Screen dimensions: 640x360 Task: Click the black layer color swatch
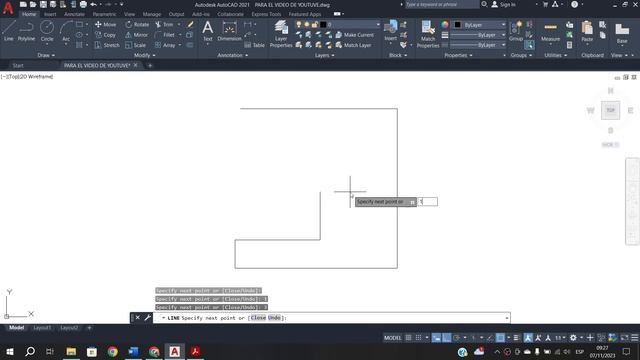click(x=323, y=24)
